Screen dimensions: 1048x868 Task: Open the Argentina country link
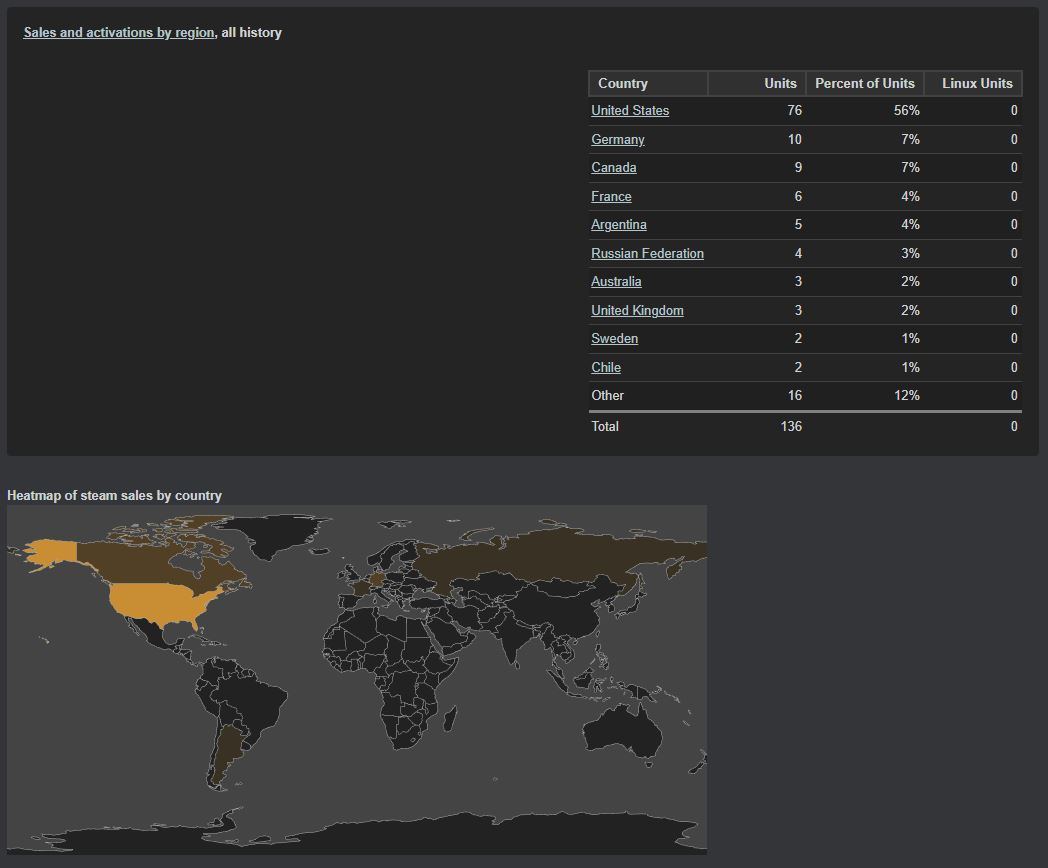click(618, 225)
